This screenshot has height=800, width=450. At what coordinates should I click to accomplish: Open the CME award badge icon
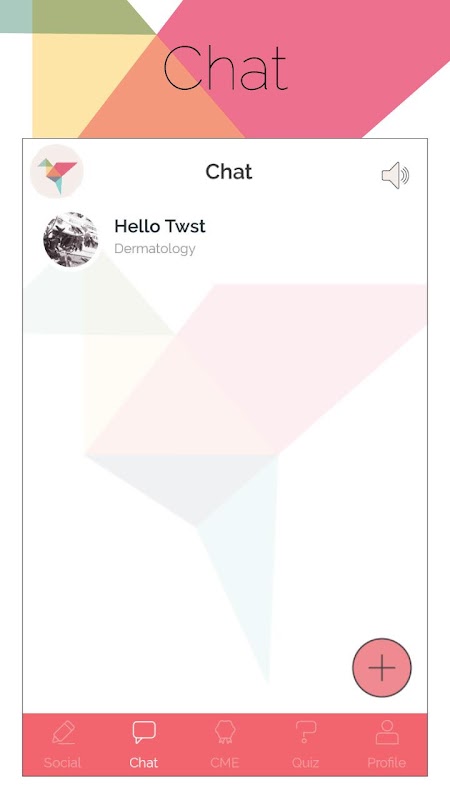point(224,732)
